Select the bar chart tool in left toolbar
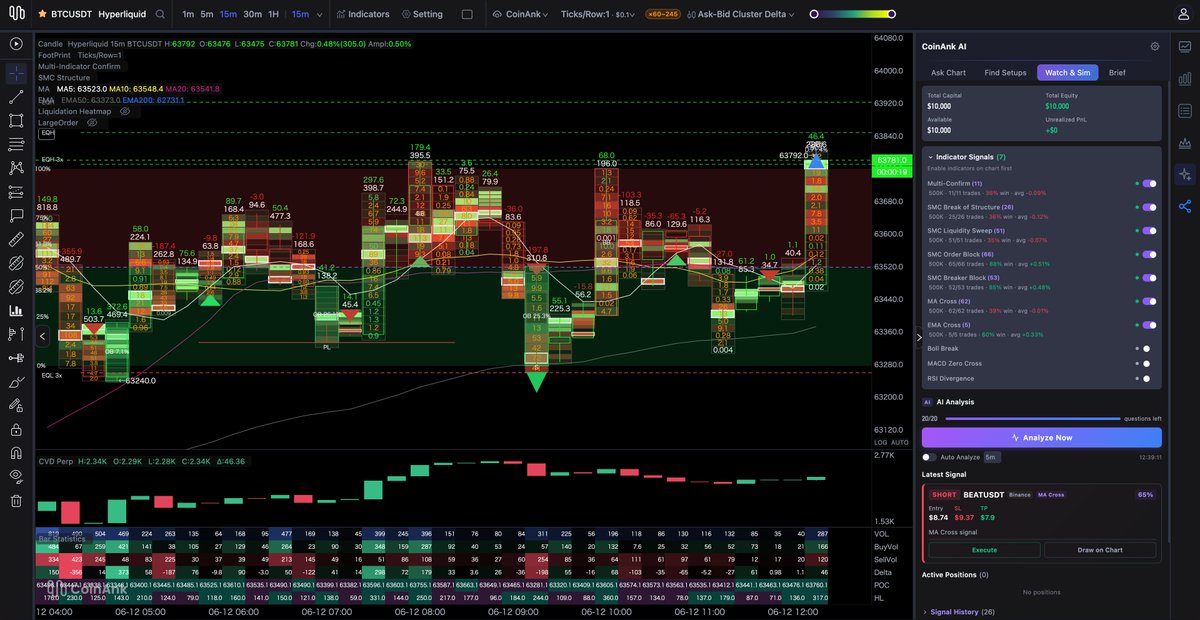 [16, 310]
